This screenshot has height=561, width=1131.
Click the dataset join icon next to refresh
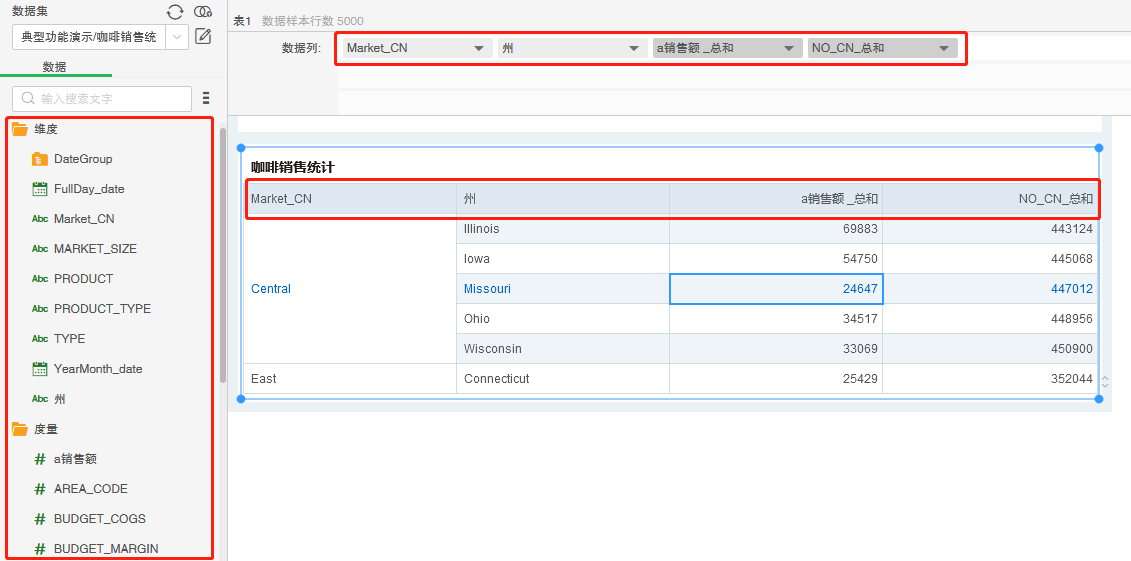coord(203,12)
